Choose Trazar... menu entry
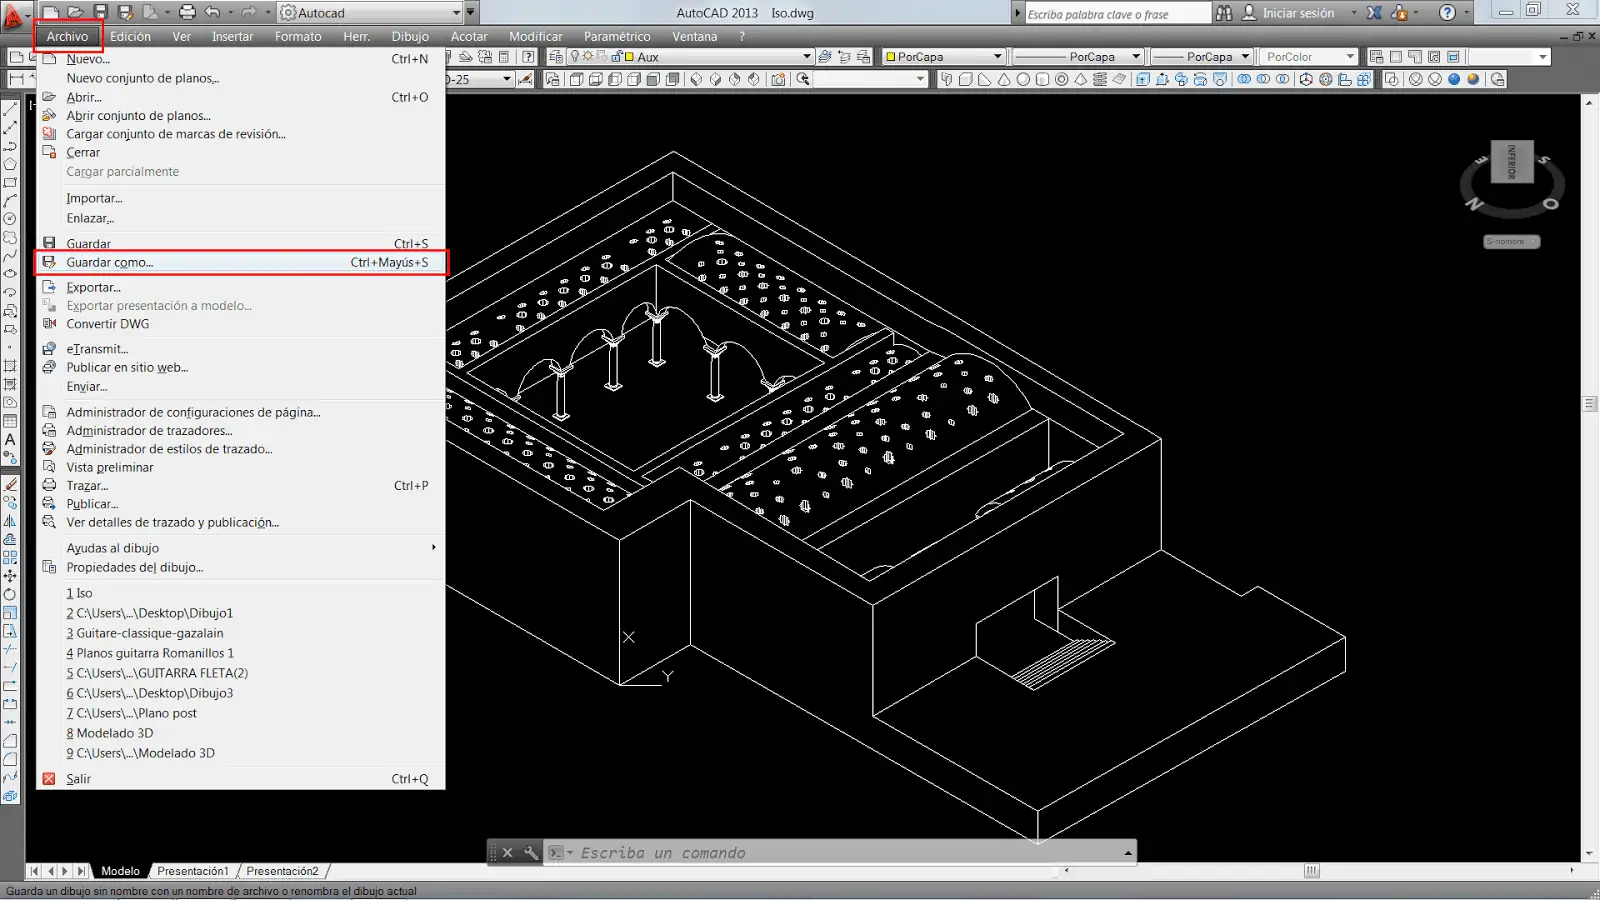Screen dimensions: 1600x900 tap(241, 485)
